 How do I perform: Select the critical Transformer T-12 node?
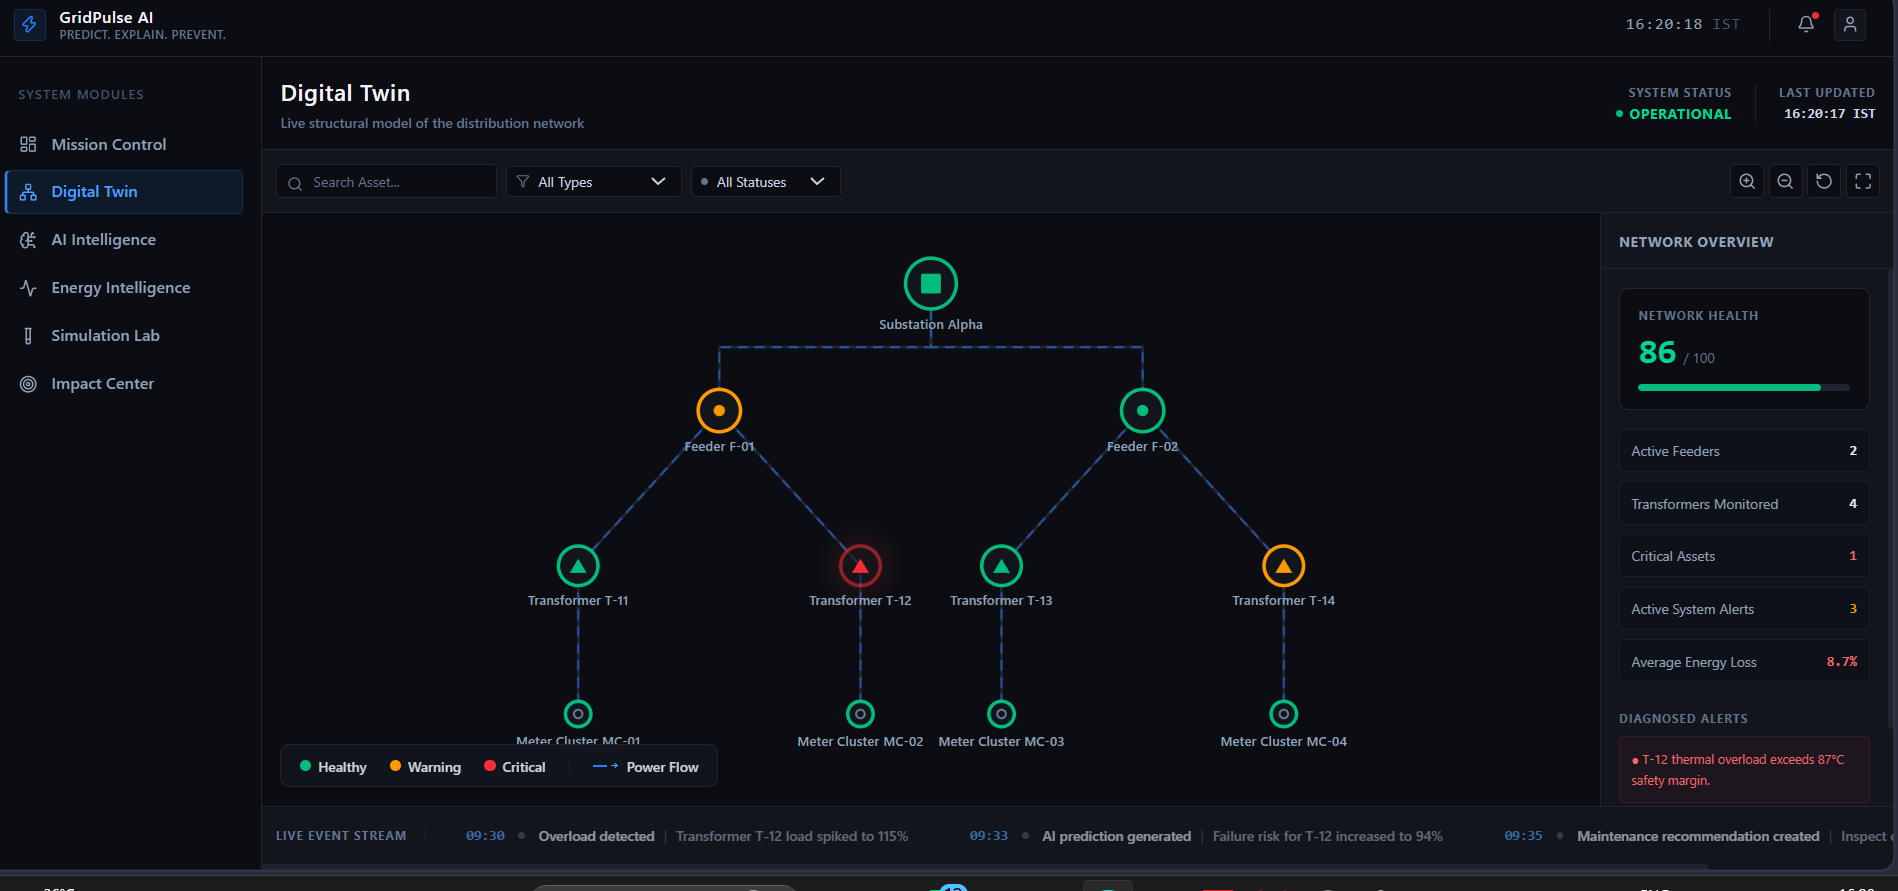[x=860, y=566]
